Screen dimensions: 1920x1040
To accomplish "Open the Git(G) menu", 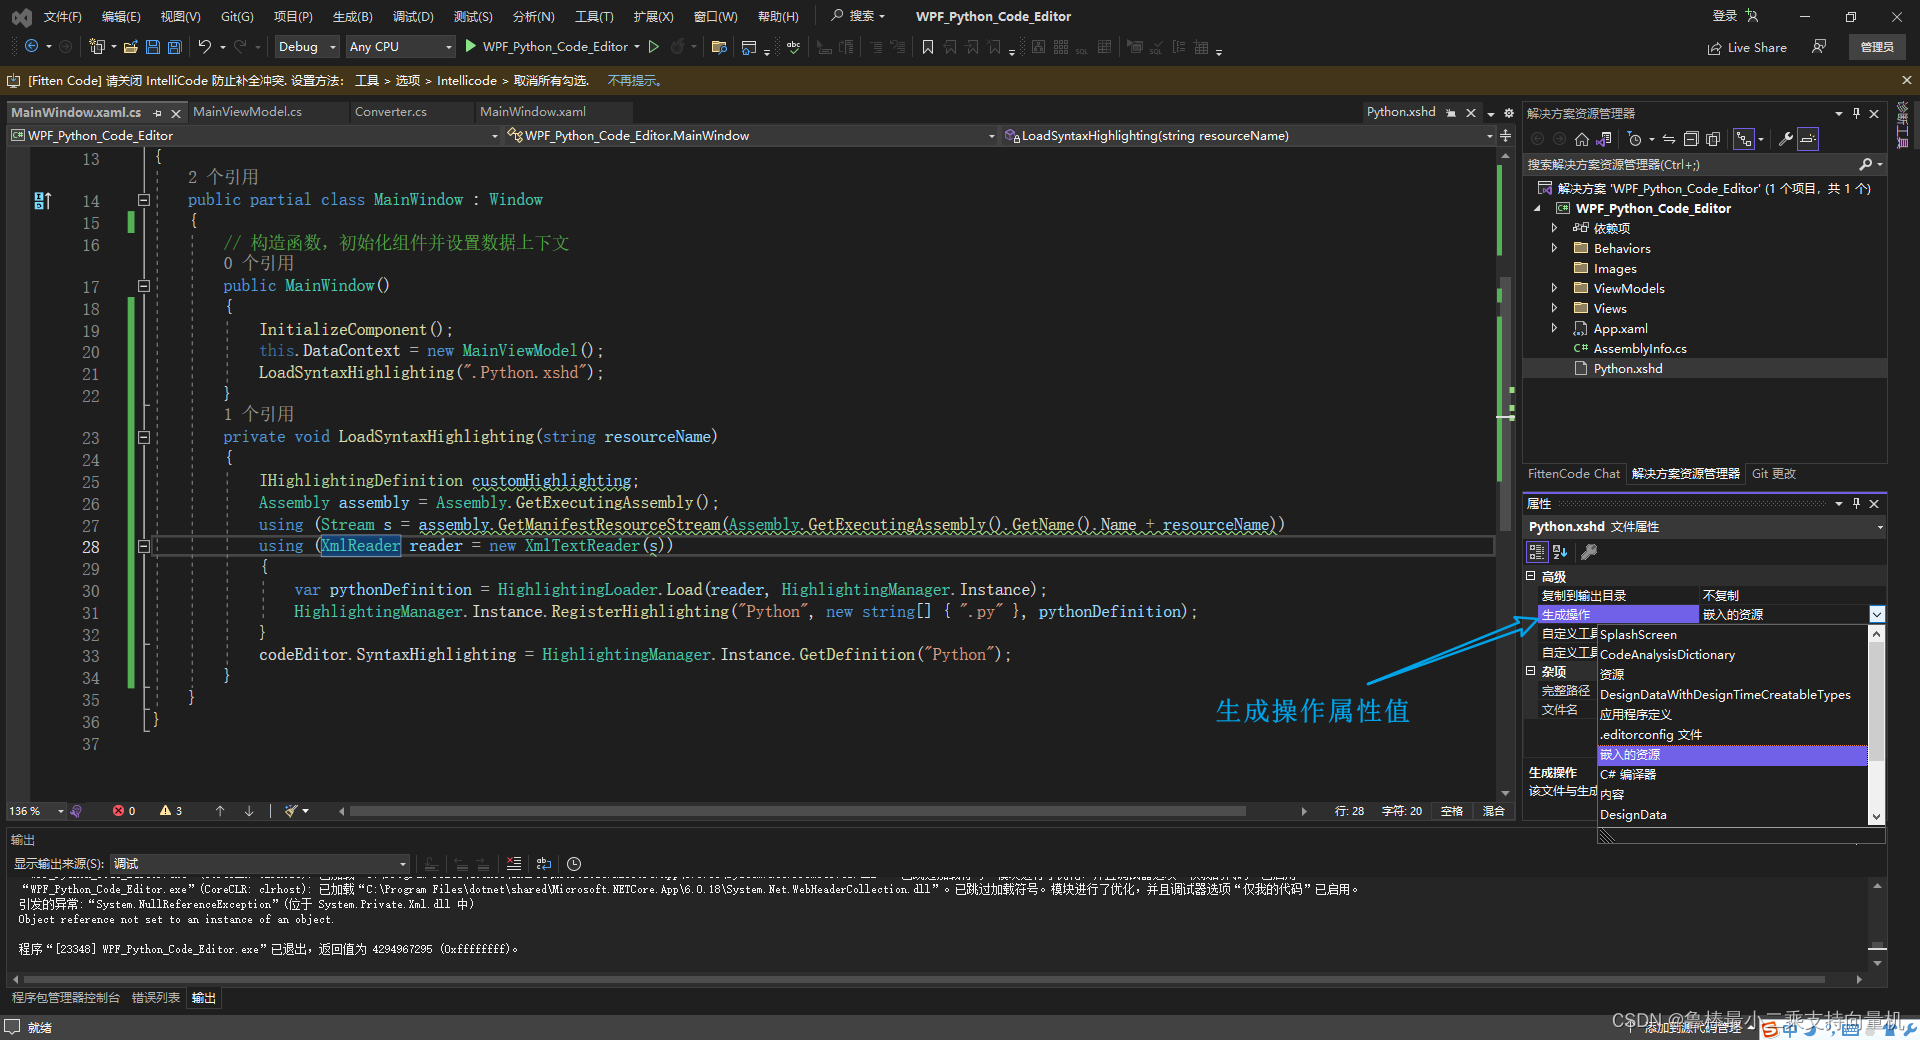I will (x=237, y=16).
